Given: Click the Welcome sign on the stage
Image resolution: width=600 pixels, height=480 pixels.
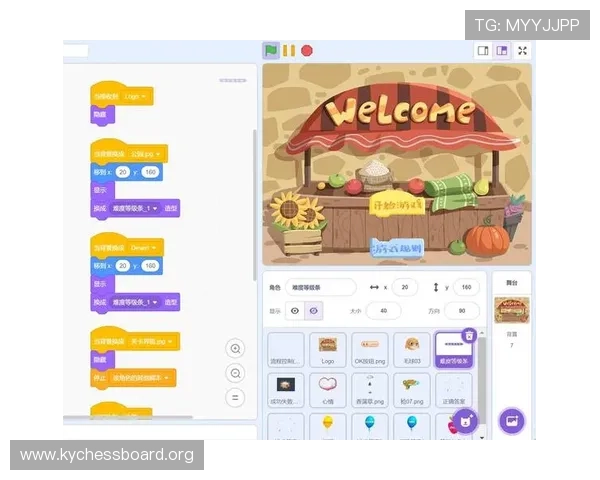Looking at the screenshot, I should (x=400, y=110).
